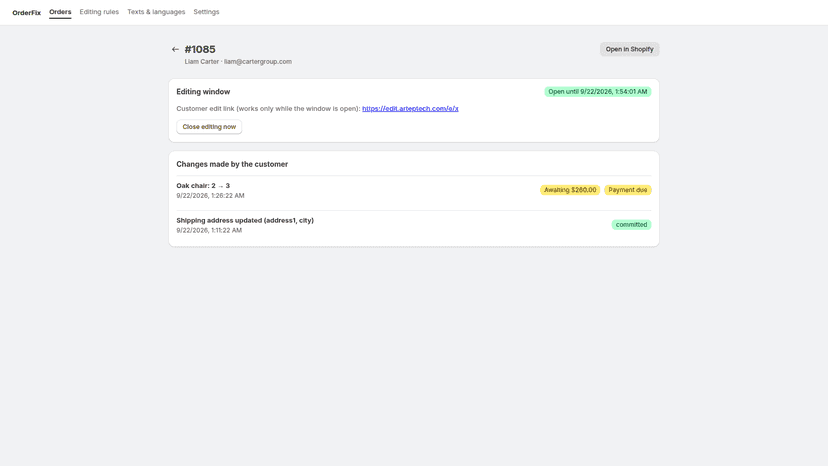Click Changes made by the customer heading
828x466 pixels.
tap(232, 164)
